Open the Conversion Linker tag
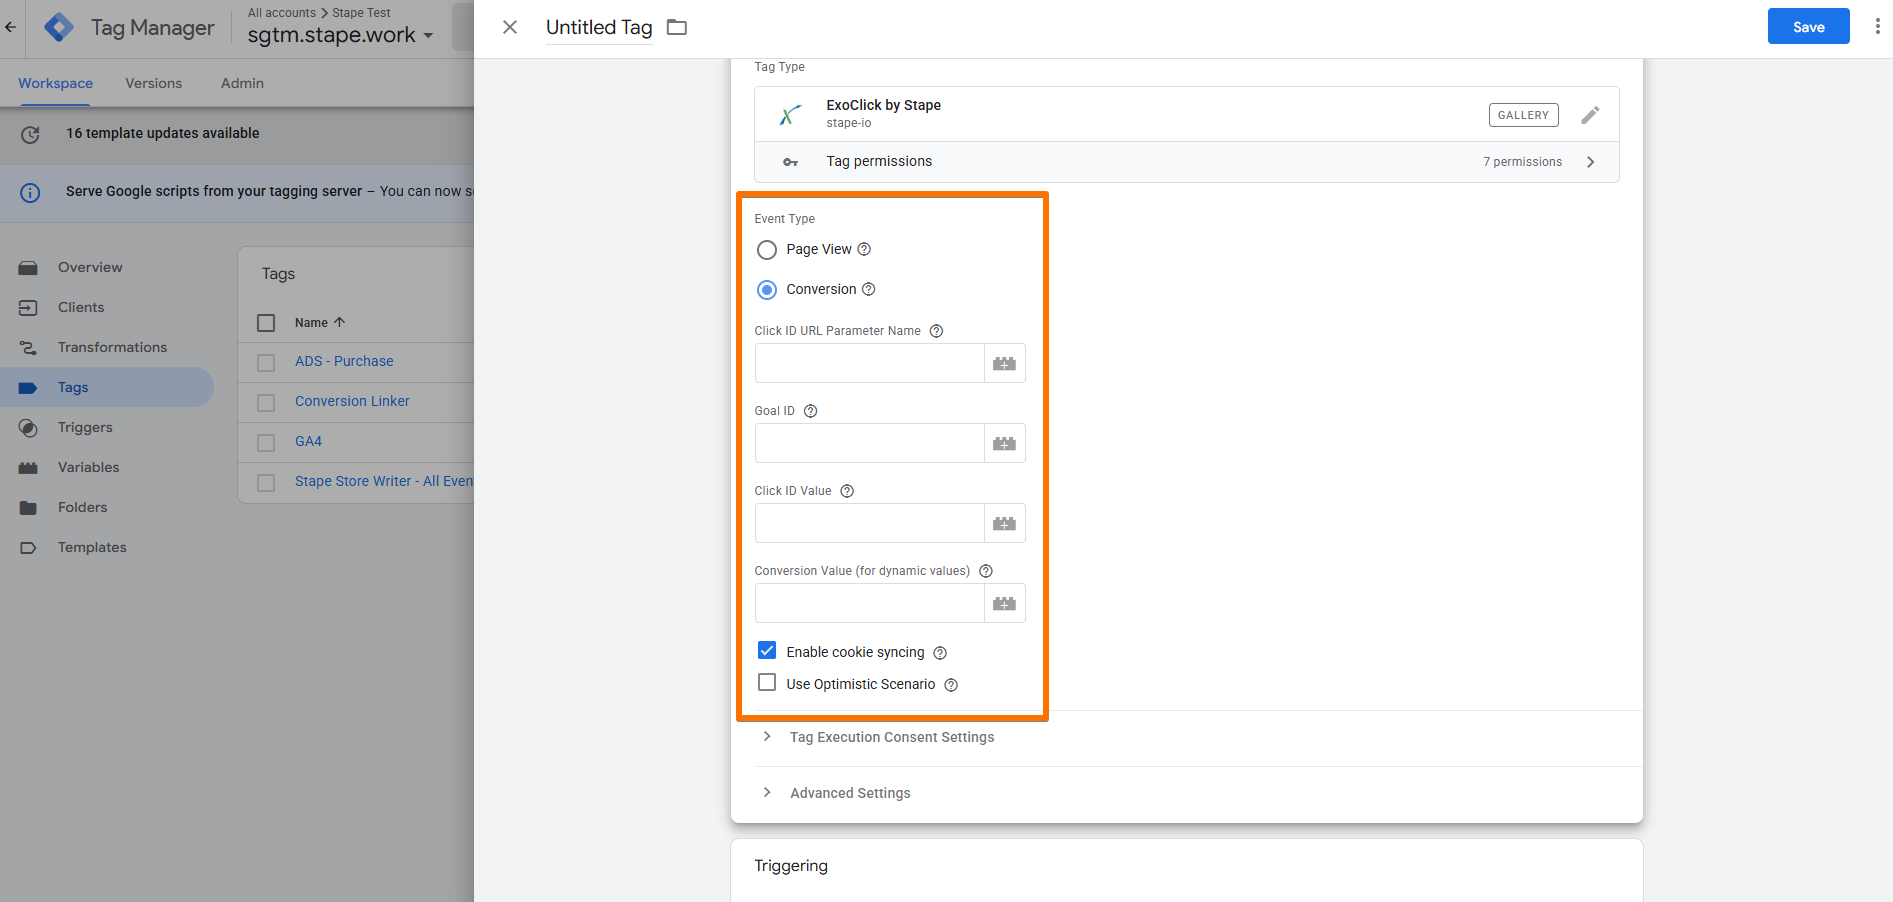The width and height of the screenshot is (1893, 902). [352, 401]
